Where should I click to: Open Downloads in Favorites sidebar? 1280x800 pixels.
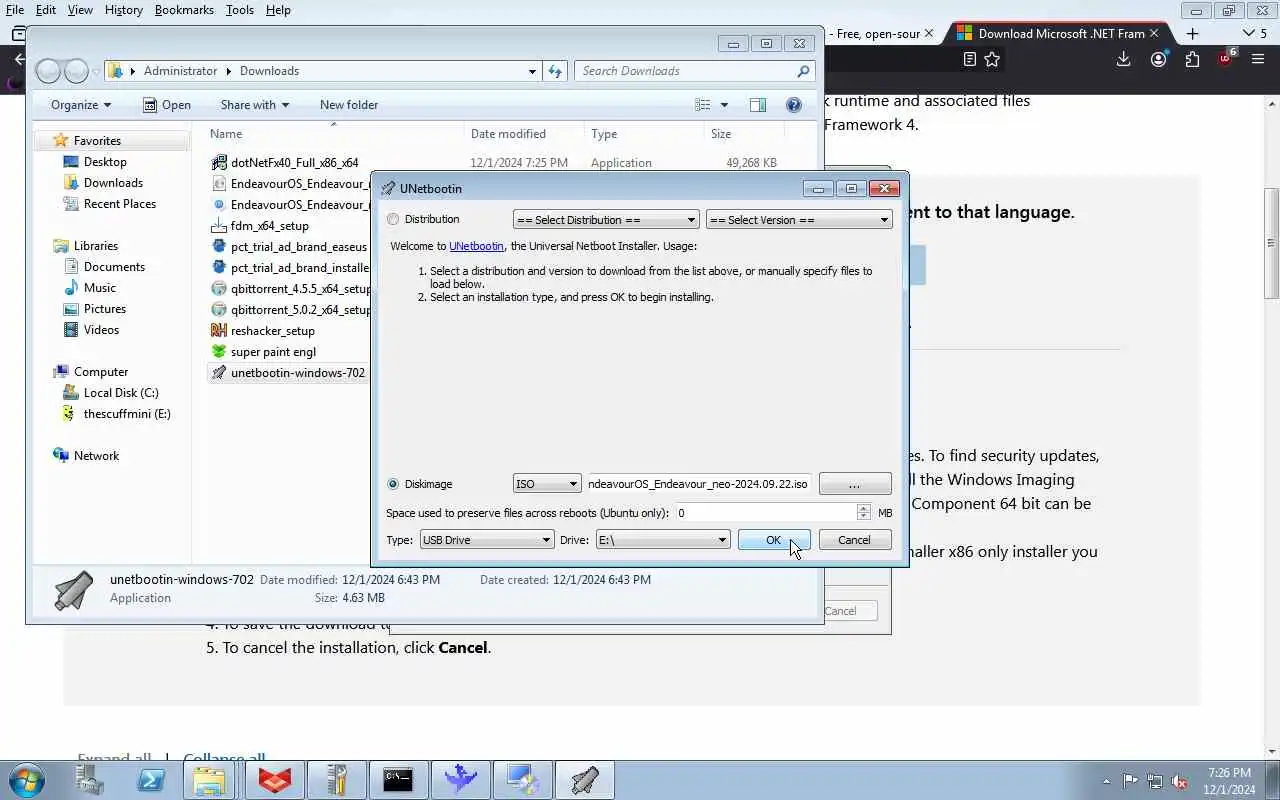[113, 183]
